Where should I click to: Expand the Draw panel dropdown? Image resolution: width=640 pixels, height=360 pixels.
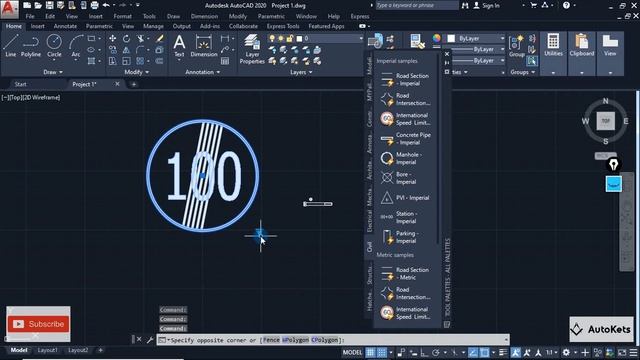click(x=53, y=72)
